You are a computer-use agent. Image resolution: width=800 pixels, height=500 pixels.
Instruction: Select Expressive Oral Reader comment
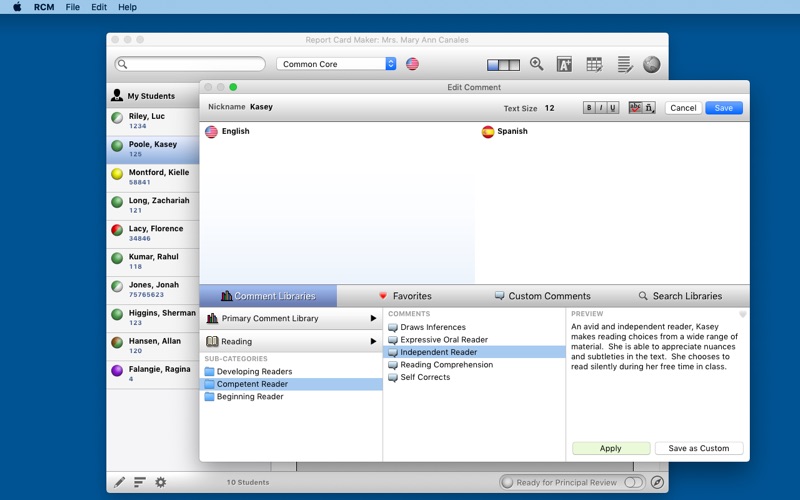point(474,340)
